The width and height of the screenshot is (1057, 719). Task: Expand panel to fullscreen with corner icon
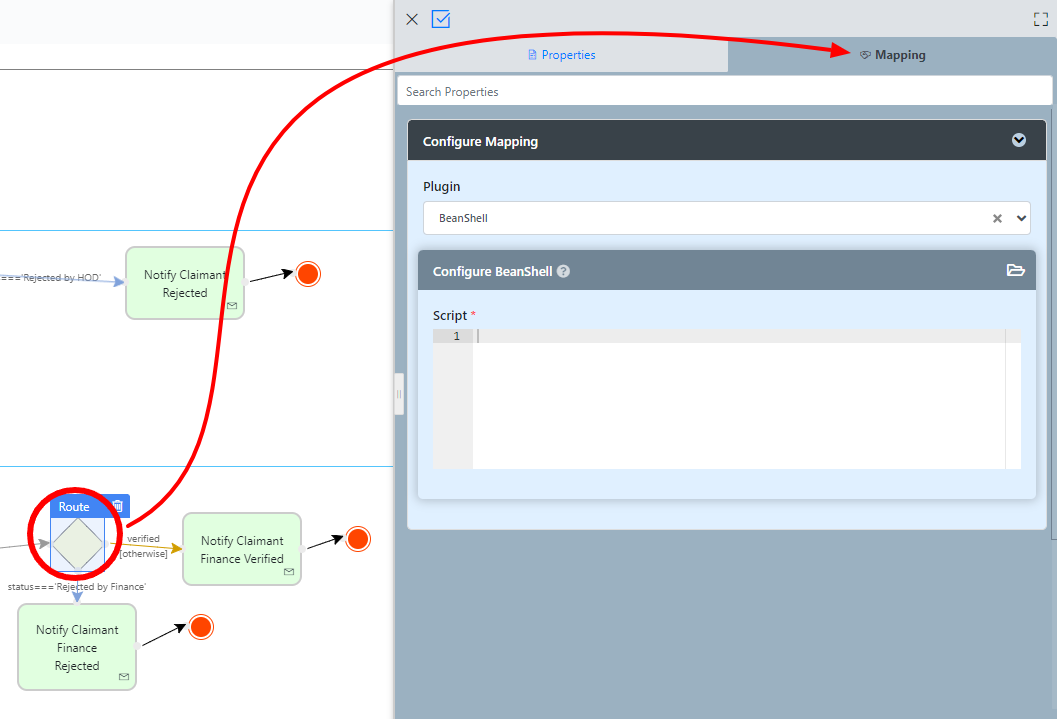click(1040, 19)
